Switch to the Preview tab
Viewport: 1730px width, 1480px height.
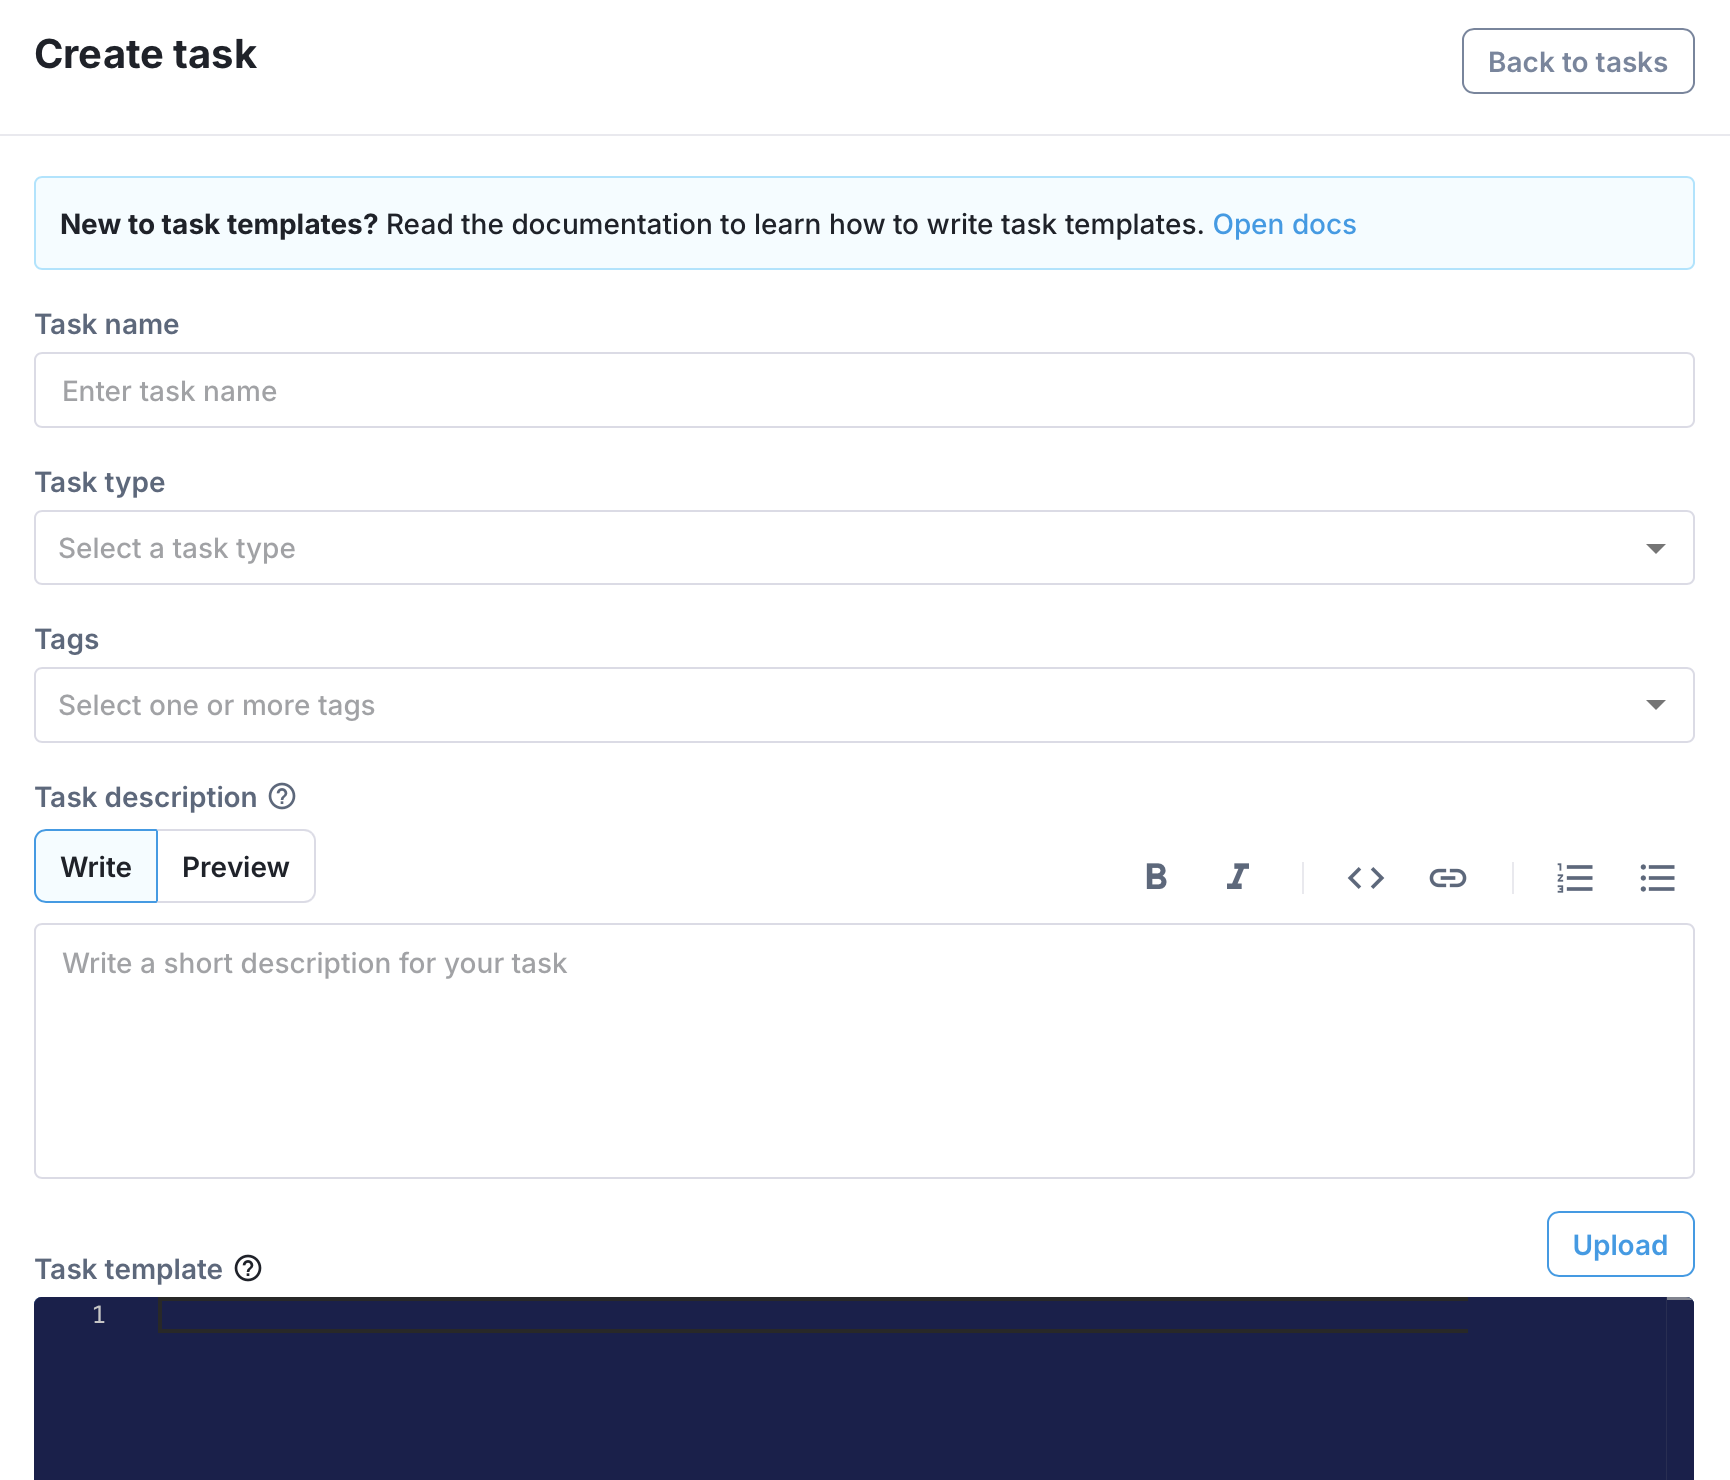236,867
